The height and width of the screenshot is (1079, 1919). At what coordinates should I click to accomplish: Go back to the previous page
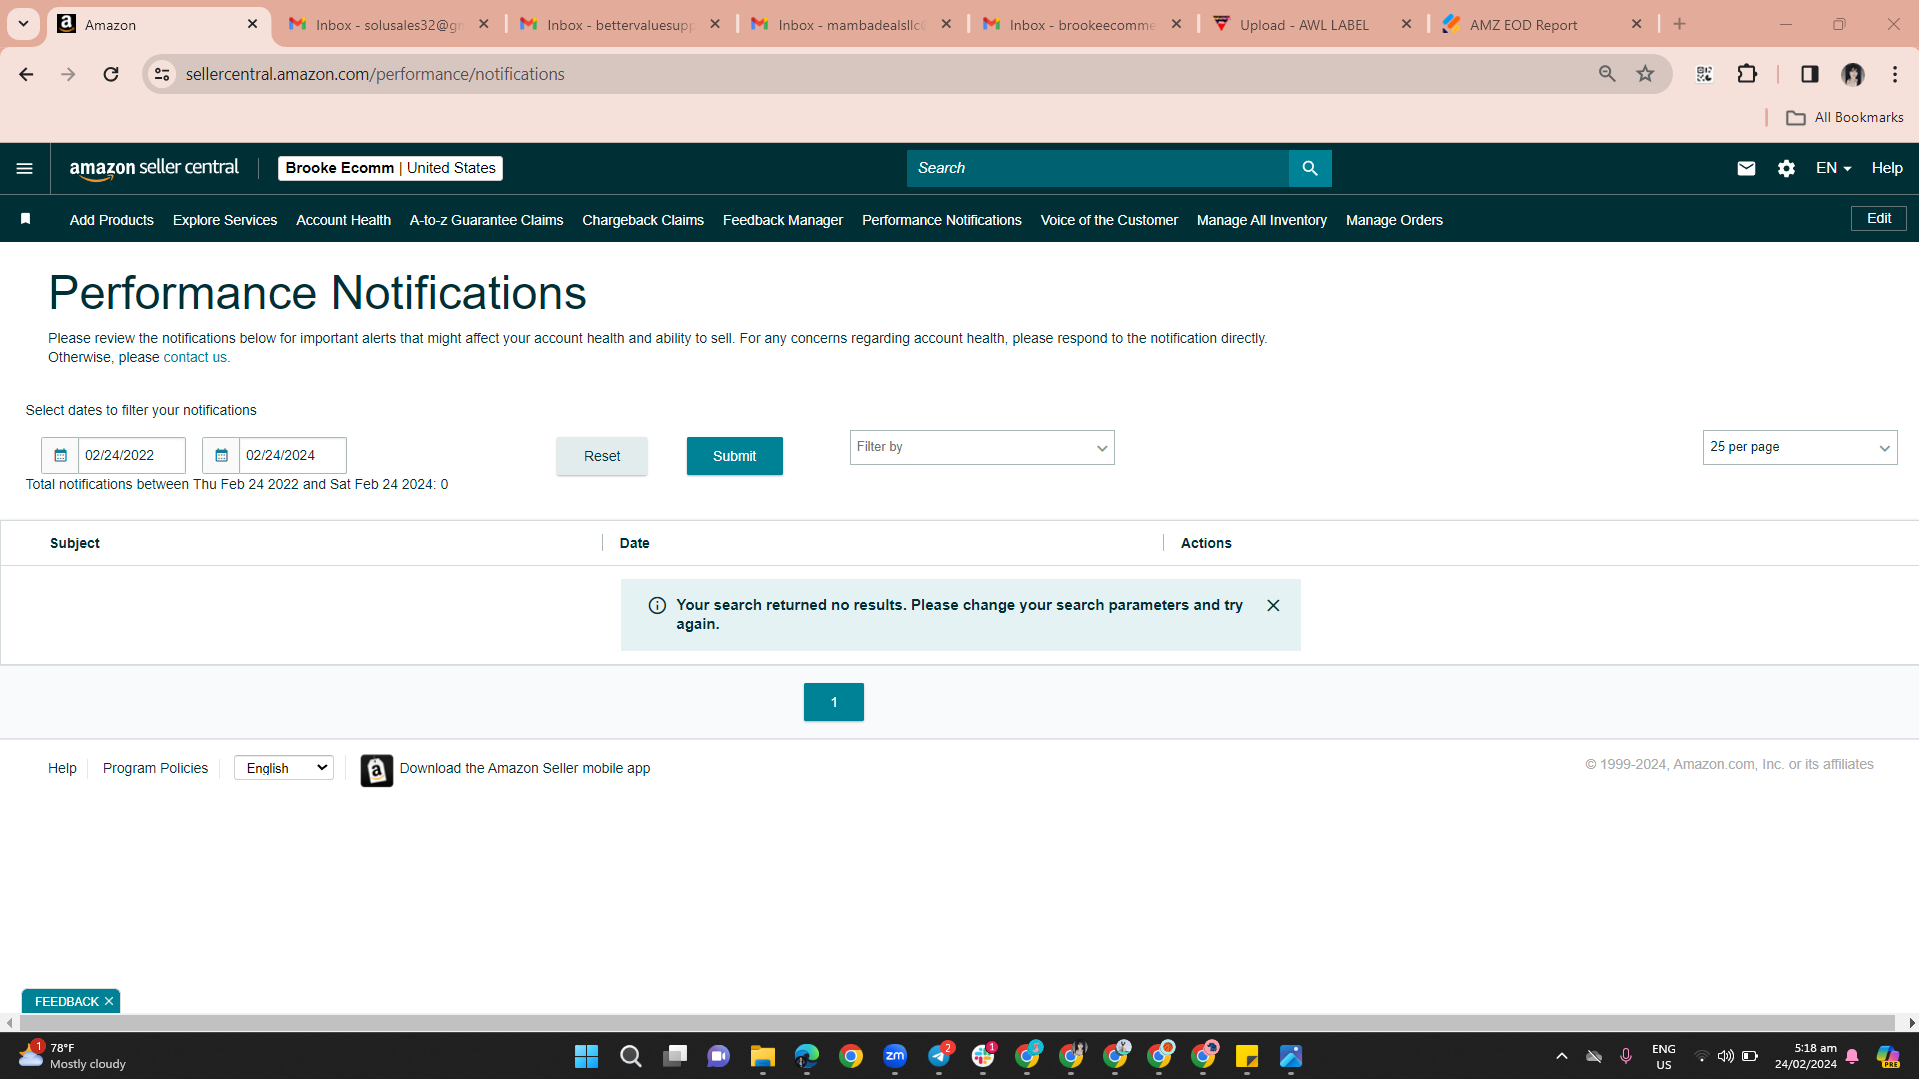pos(26,74)
